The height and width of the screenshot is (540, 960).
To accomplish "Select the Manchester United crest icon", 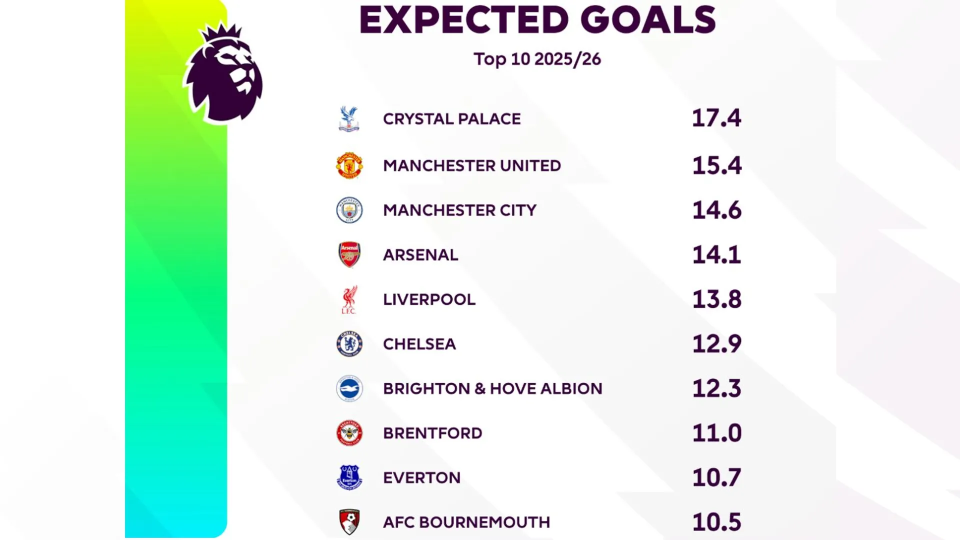I will [349, 165].
